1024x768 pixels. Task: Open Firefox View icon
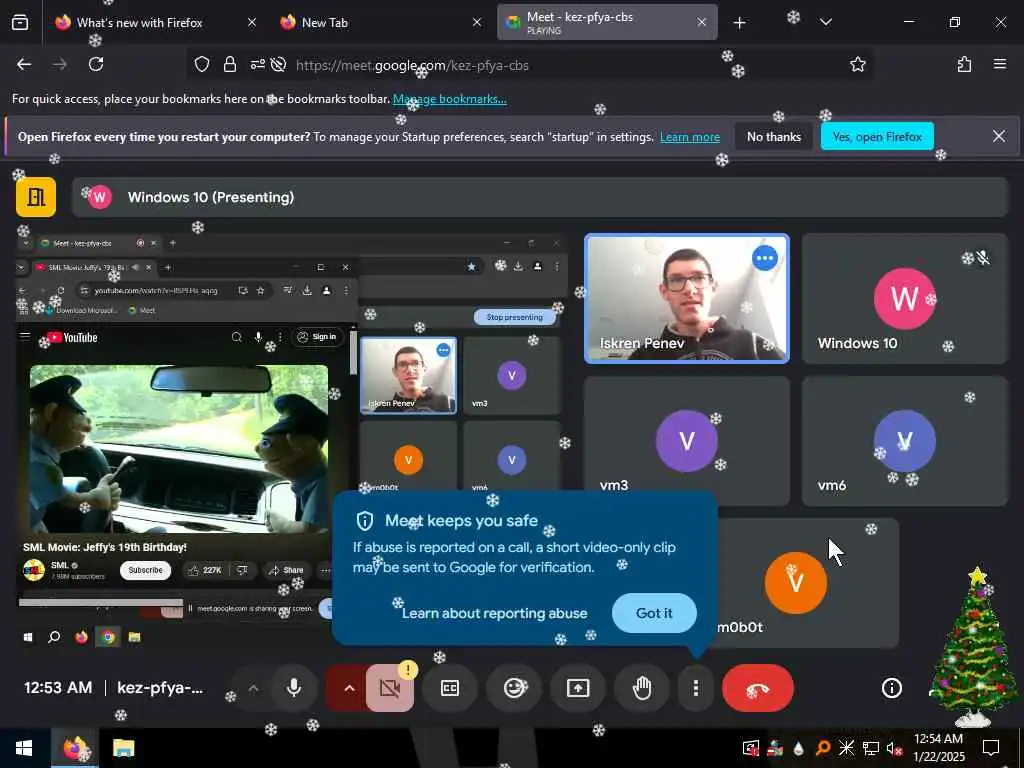coord(20,23)
